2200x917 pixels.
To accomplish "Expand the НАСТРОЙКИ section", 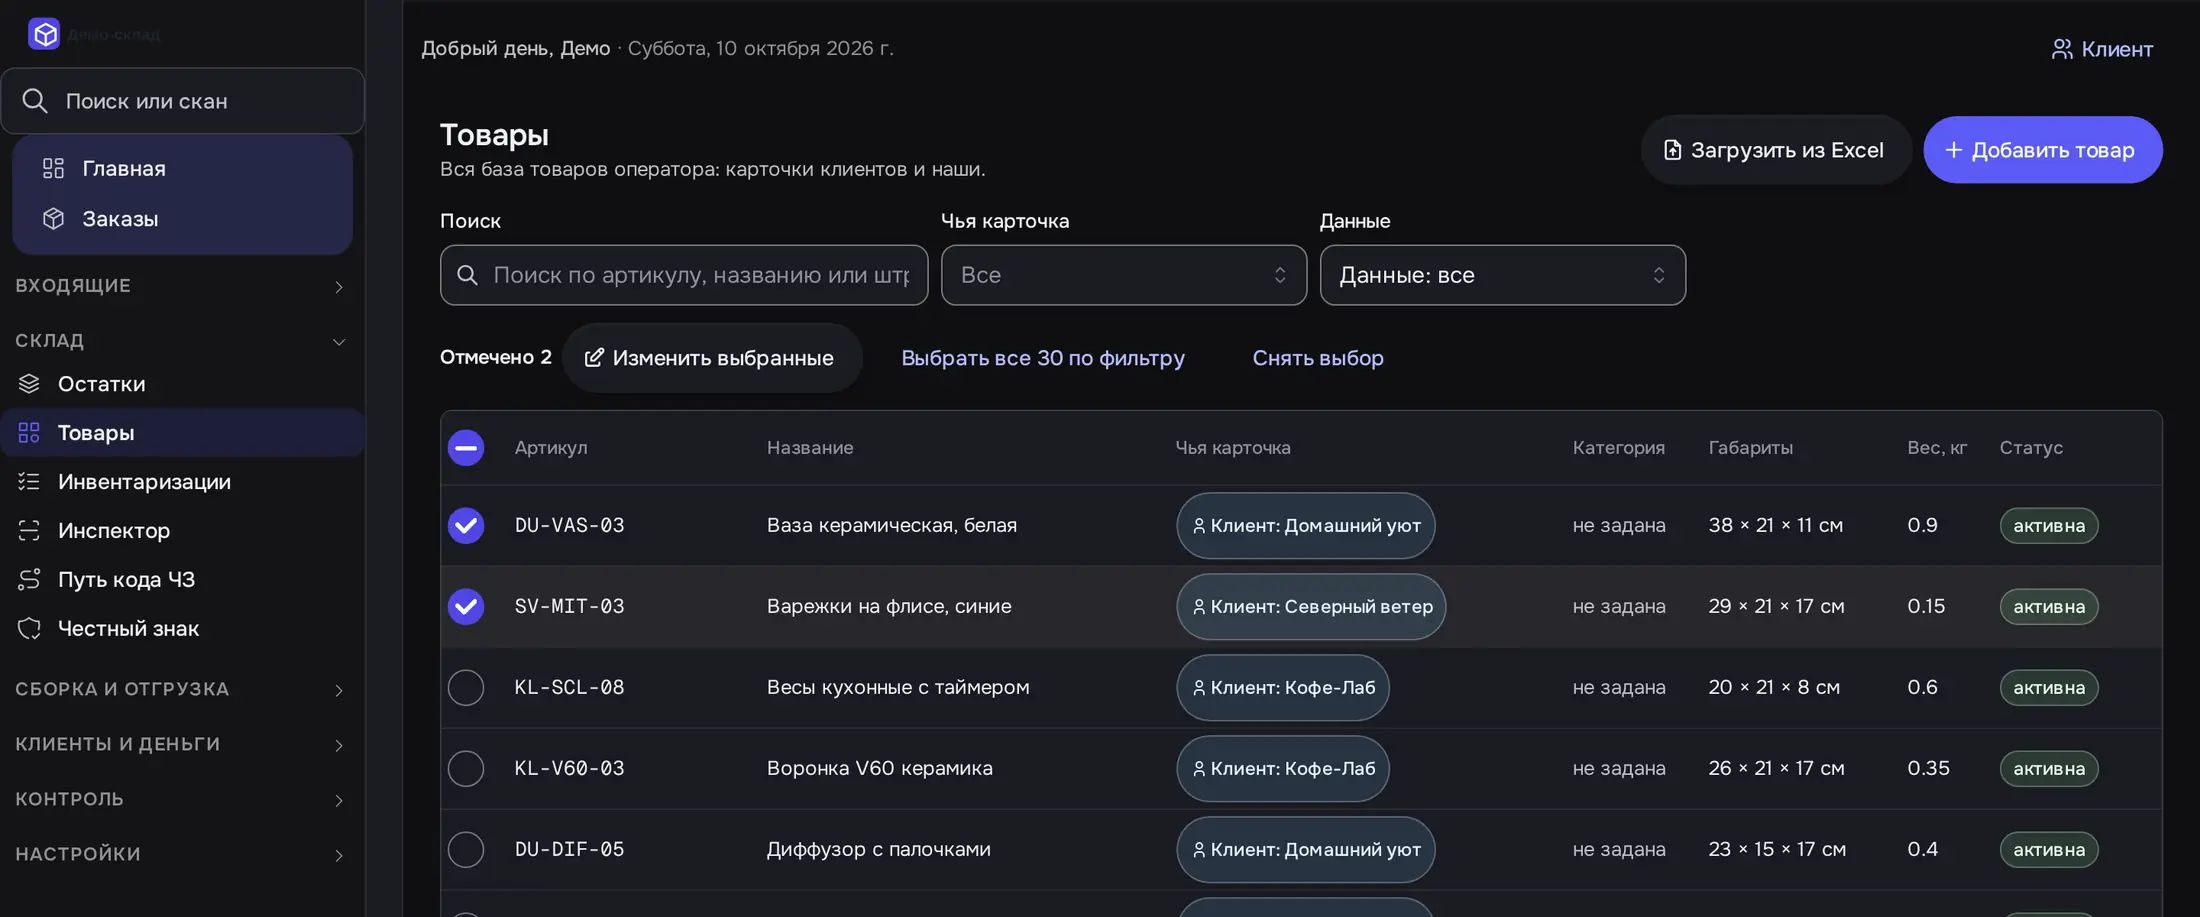I will point(182,855).
